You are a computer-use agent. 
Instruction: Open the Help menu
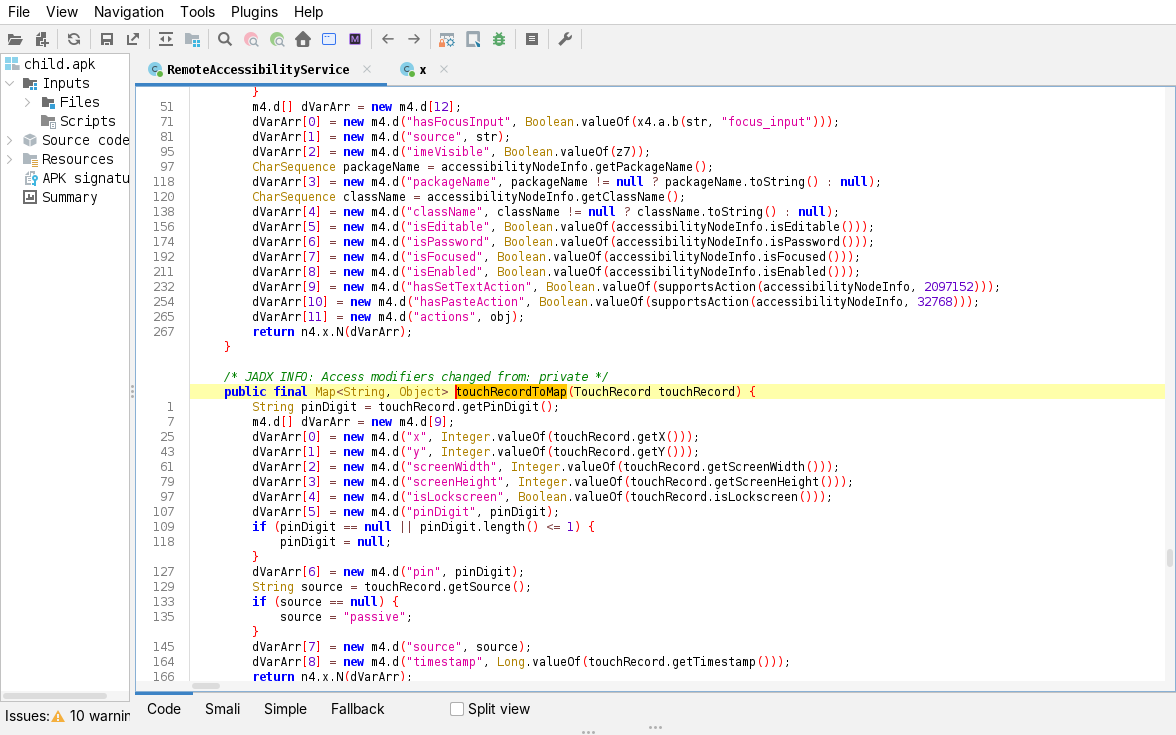[x=308, y=12]
